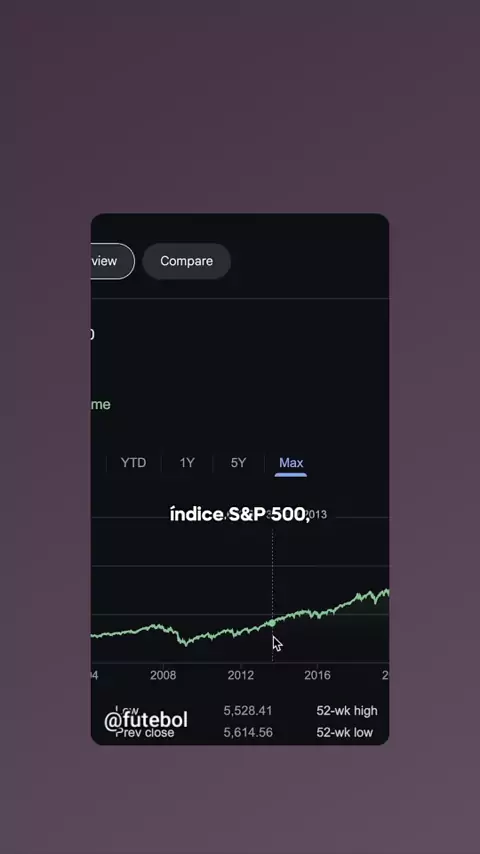Select the 5Y time range
480x854 pixels.
(x=238, y=462)
